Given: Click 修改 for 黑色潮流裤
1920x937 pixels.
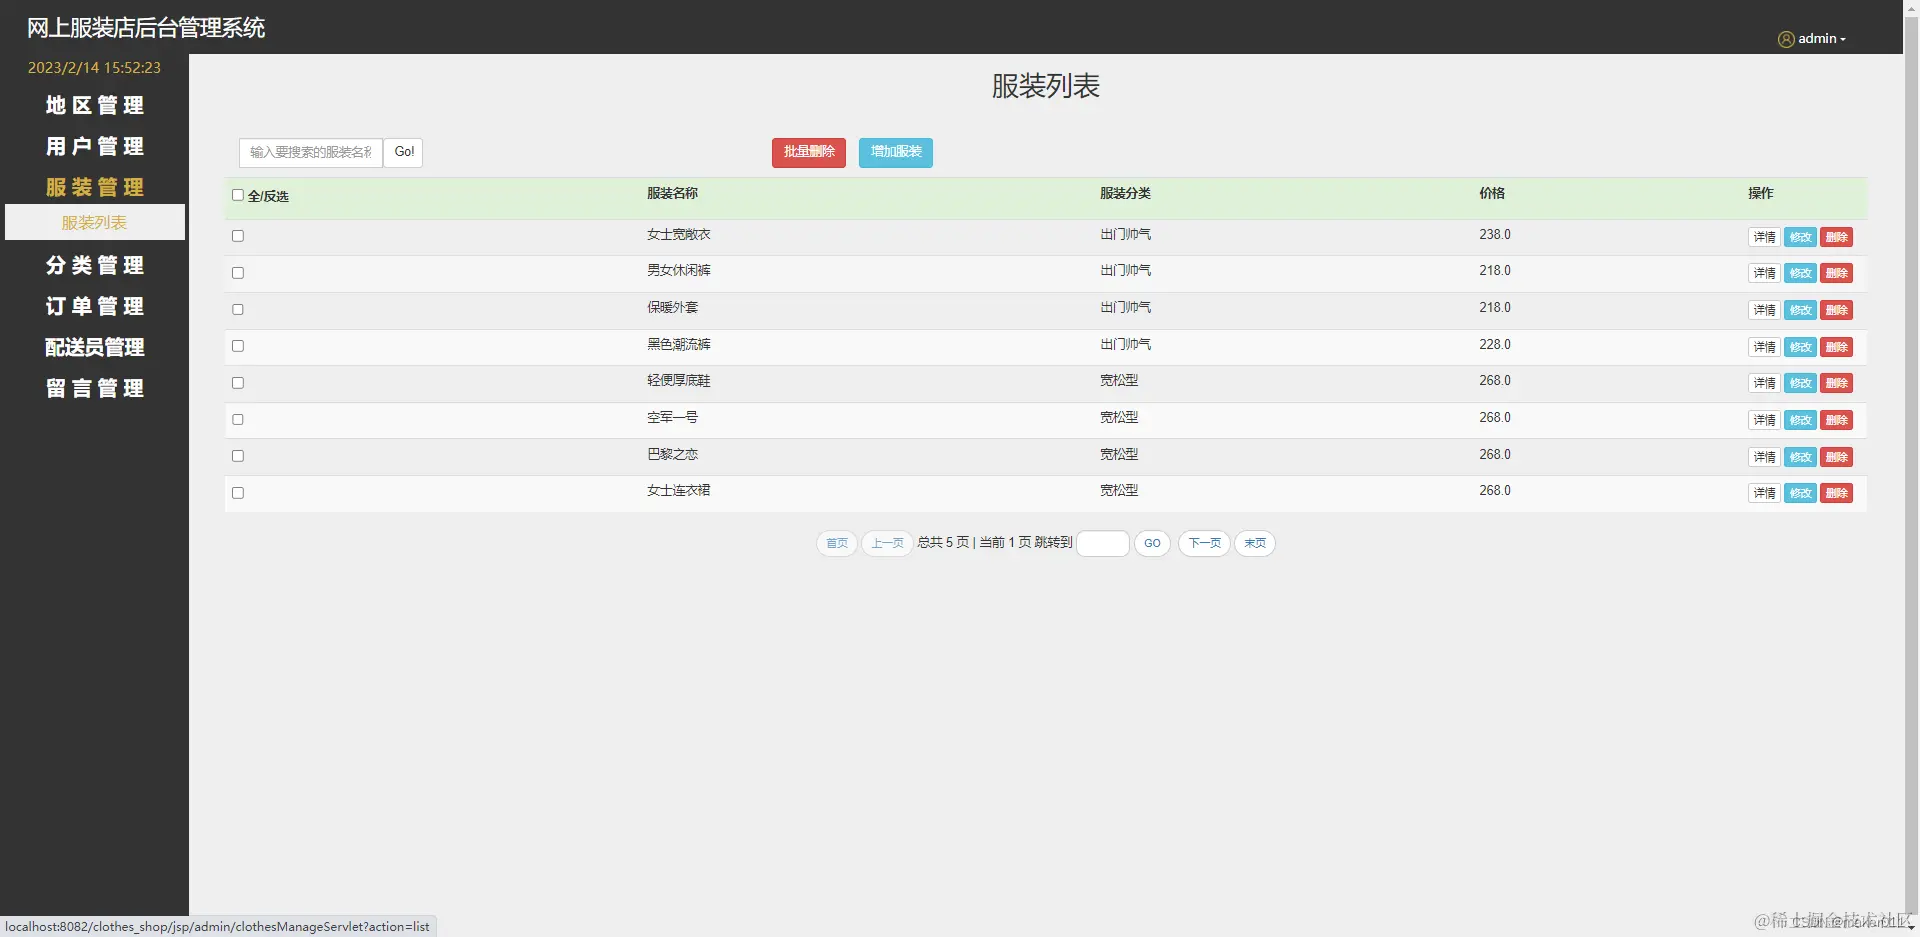Looking at the screenshot, I should click(1800, 347).
